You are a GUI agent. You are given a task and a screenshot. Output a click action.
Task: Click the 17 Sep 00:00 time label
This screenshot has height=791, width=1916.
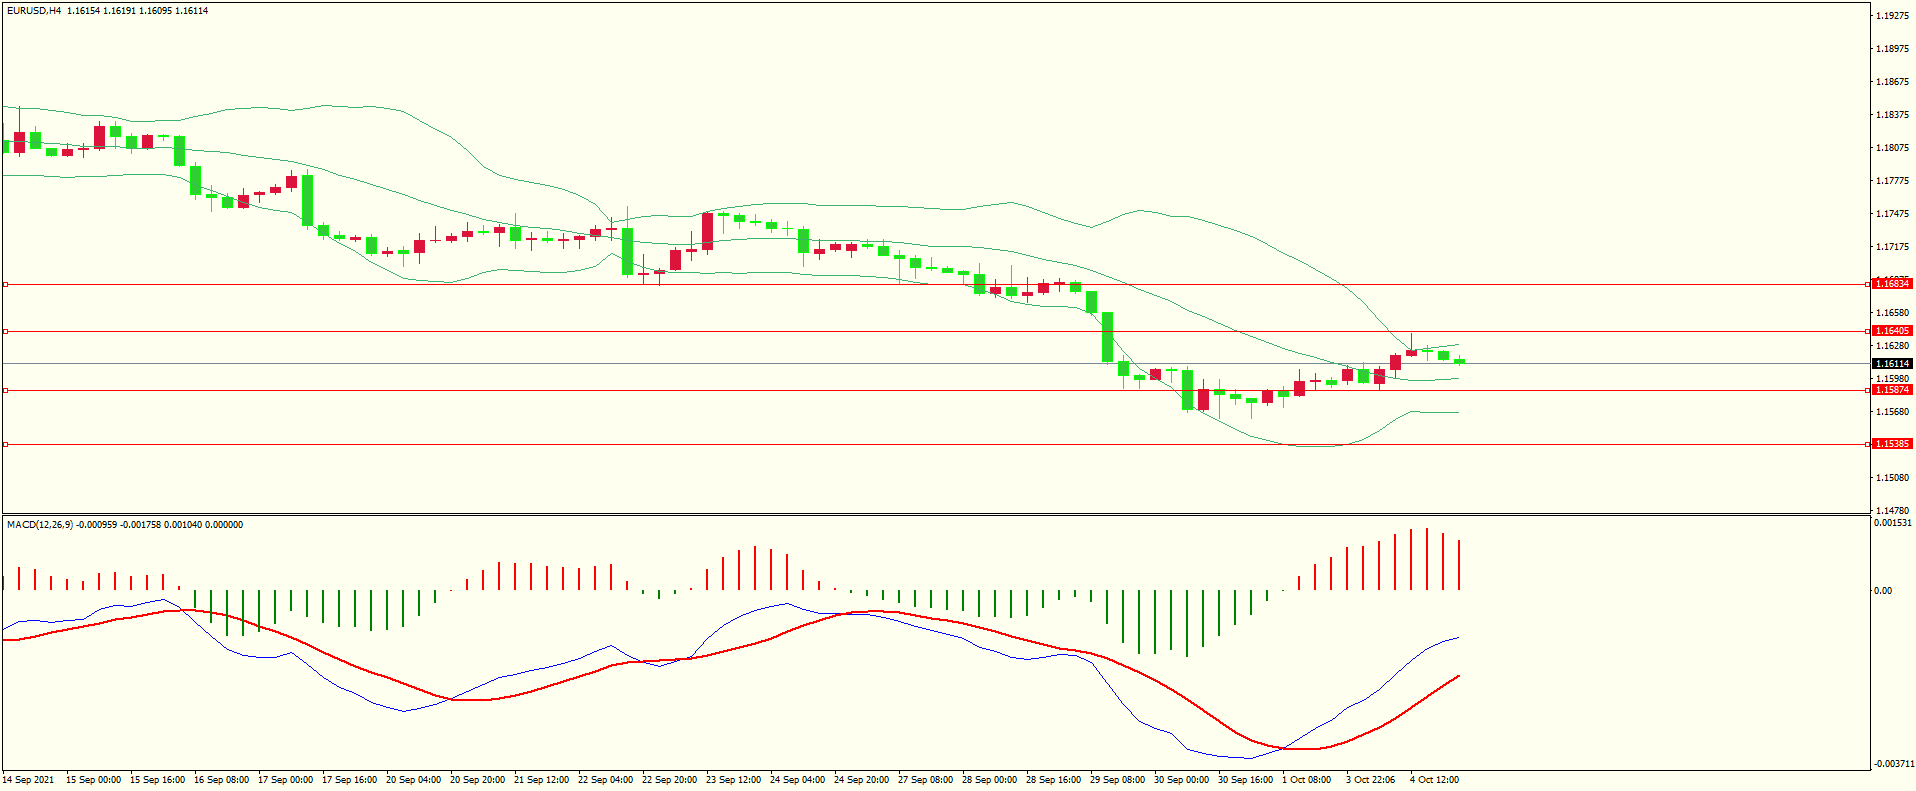(285, 780)
